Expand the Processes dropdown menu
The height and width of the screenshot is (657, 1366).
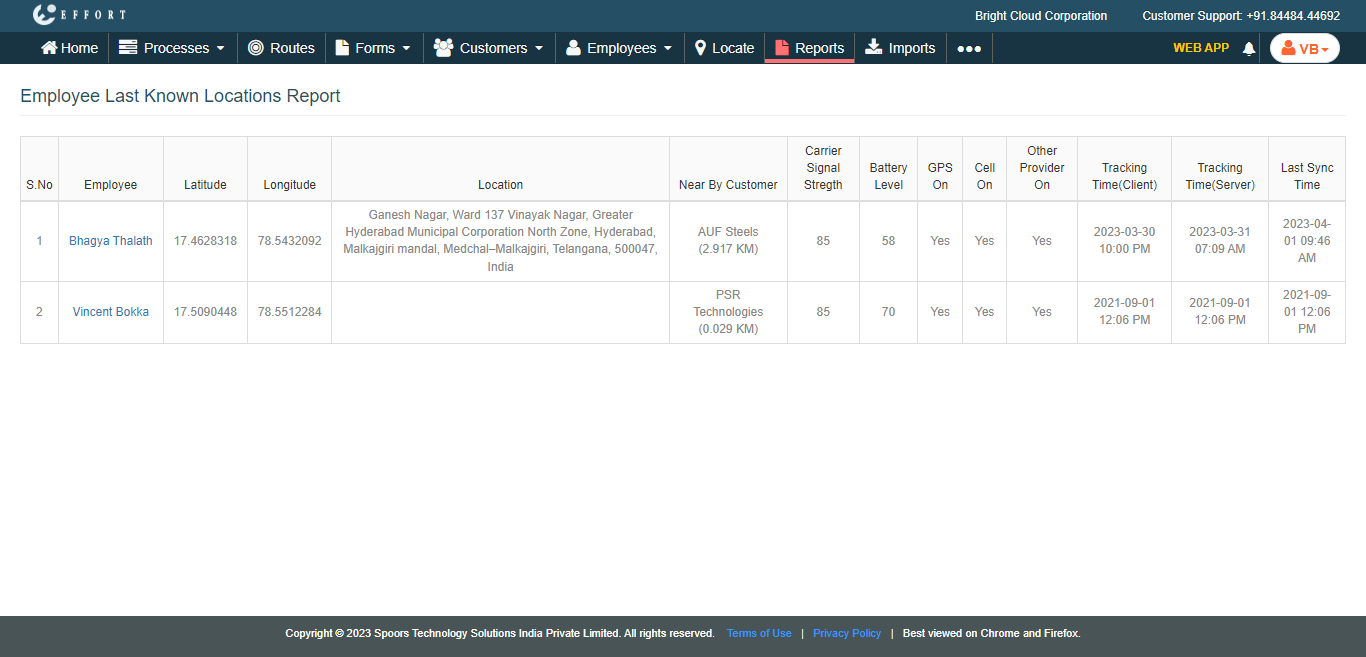click(x=172, y=48)
